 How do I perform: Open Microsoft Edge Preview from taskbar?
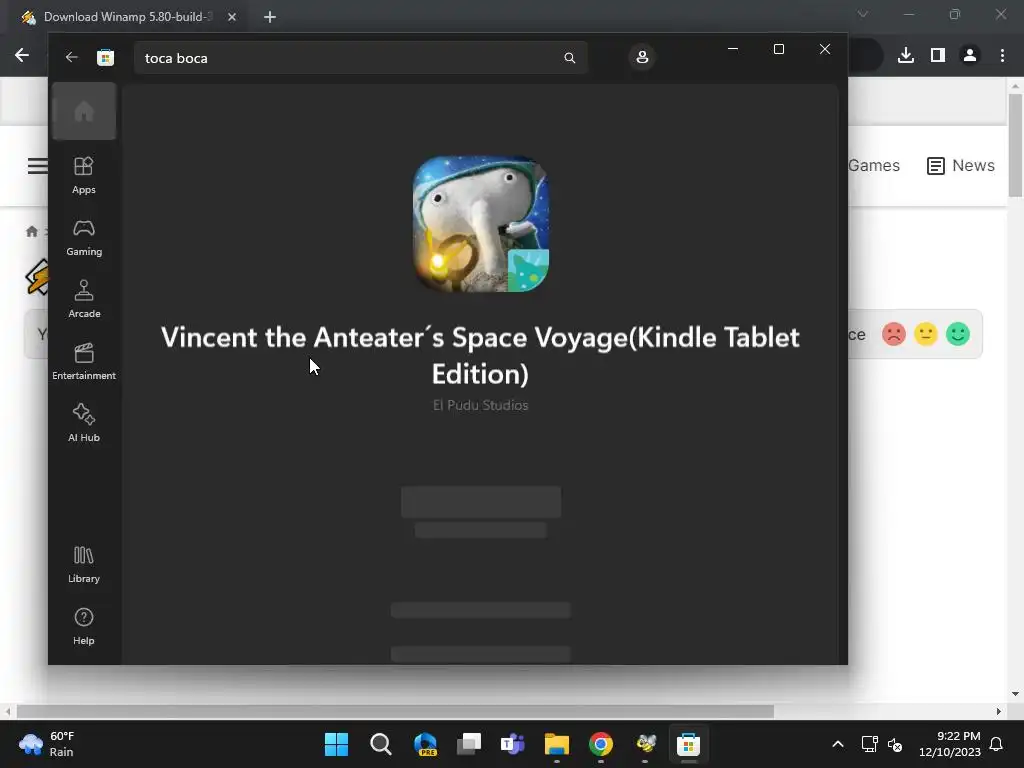[x=425, y=744]
